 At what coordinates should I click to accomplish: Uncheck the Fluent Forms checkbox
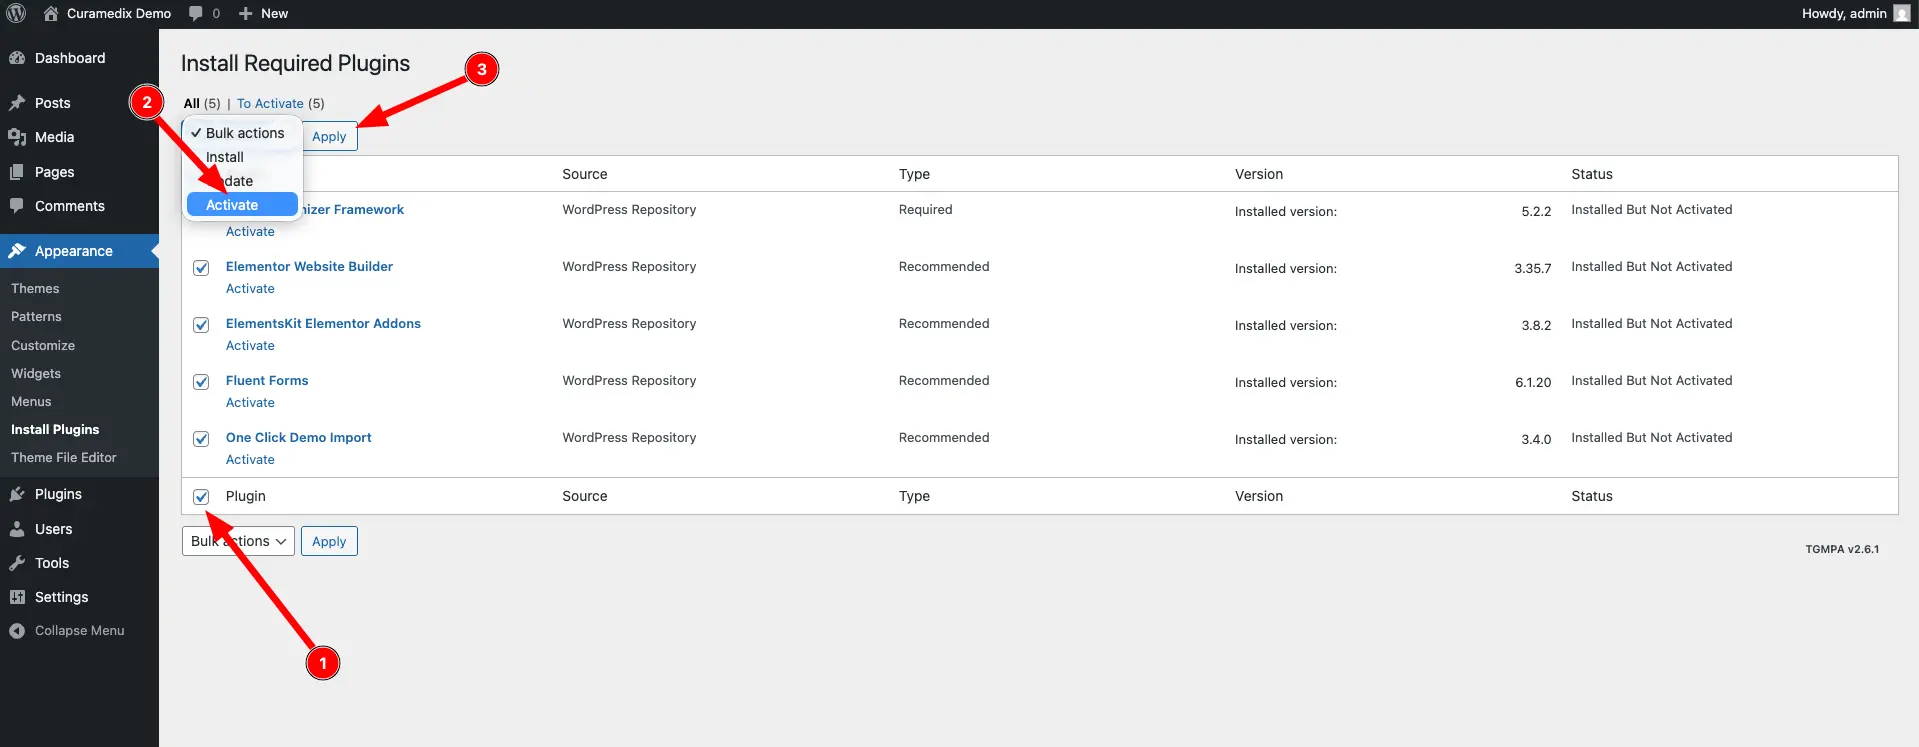201,382
